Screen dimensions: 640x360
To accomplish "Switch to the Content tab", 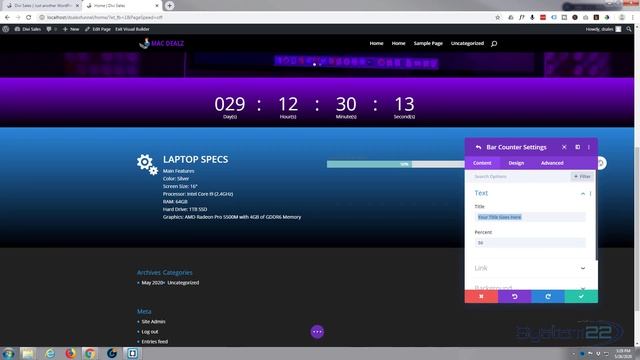I will (x=482, y=163).
